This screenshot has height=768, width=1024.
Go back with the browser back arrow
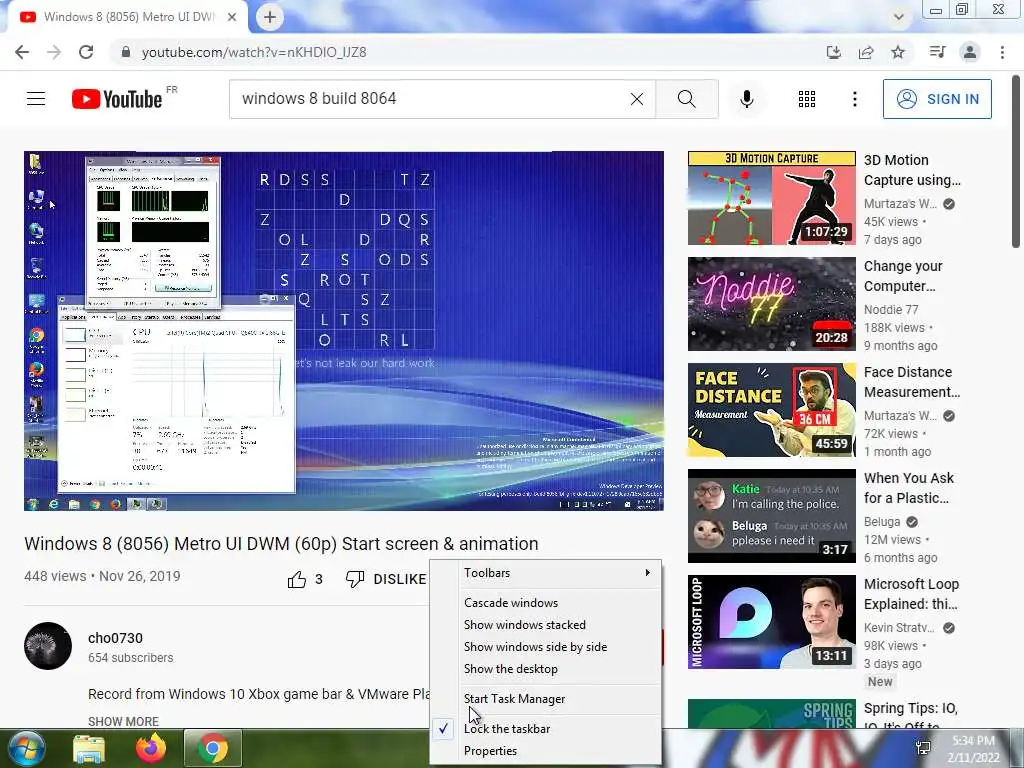pyautogui.click(x=22, y=52)
